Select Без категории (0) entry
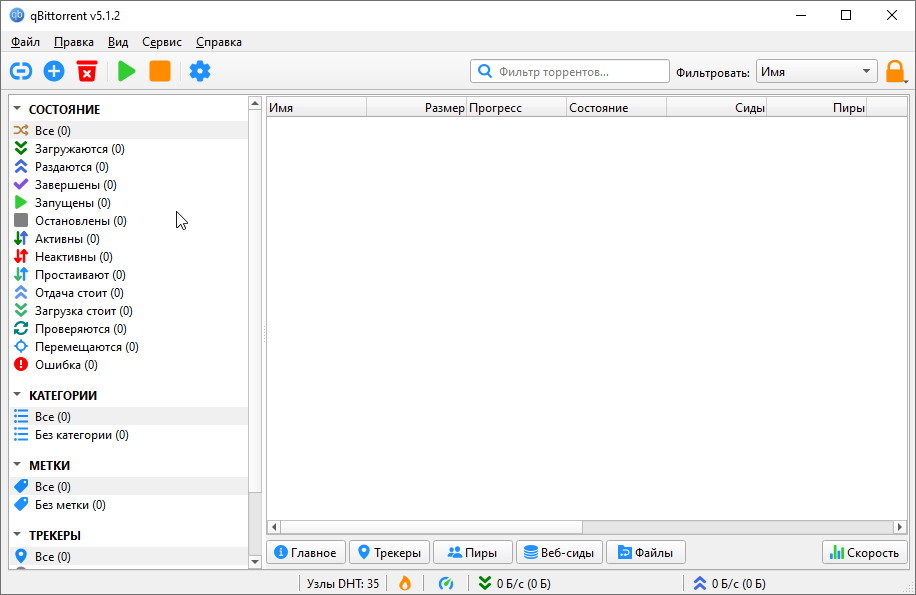This screenshot has height=595, width=916. click(x=129, y=435)
